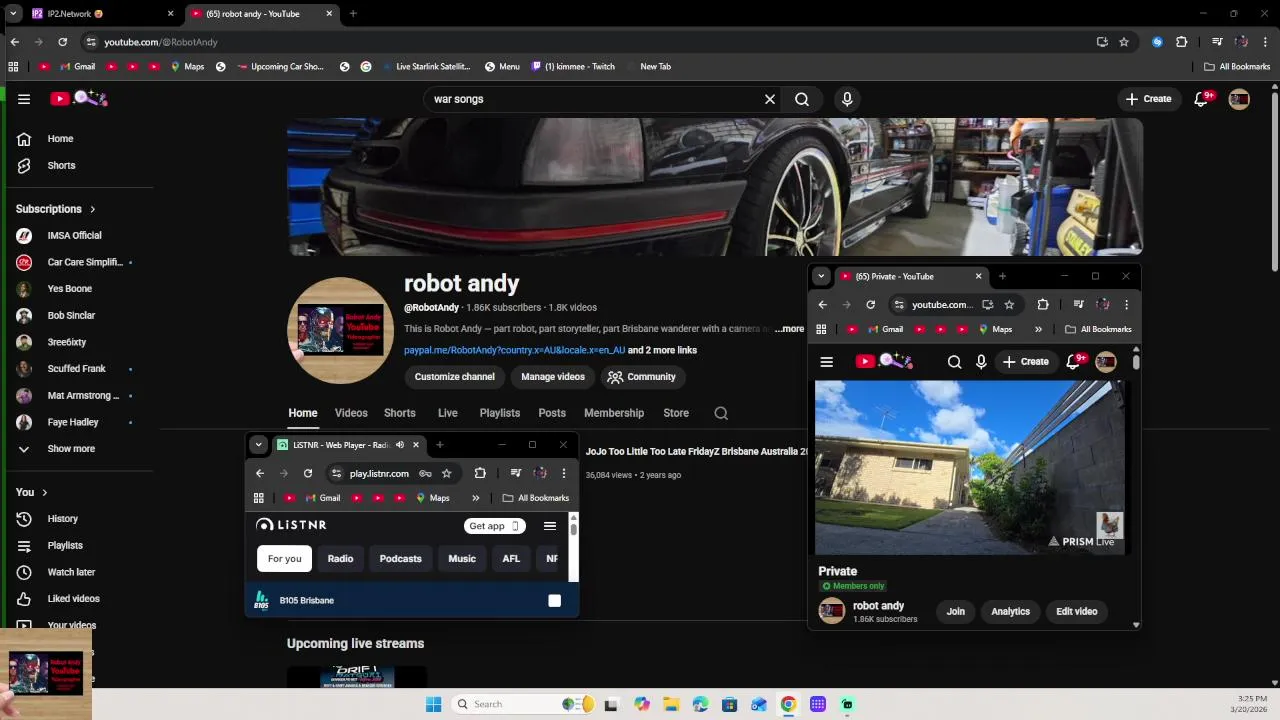Switch to the Live channel tab
This screenshot has width=1280, height=720.
448,413
